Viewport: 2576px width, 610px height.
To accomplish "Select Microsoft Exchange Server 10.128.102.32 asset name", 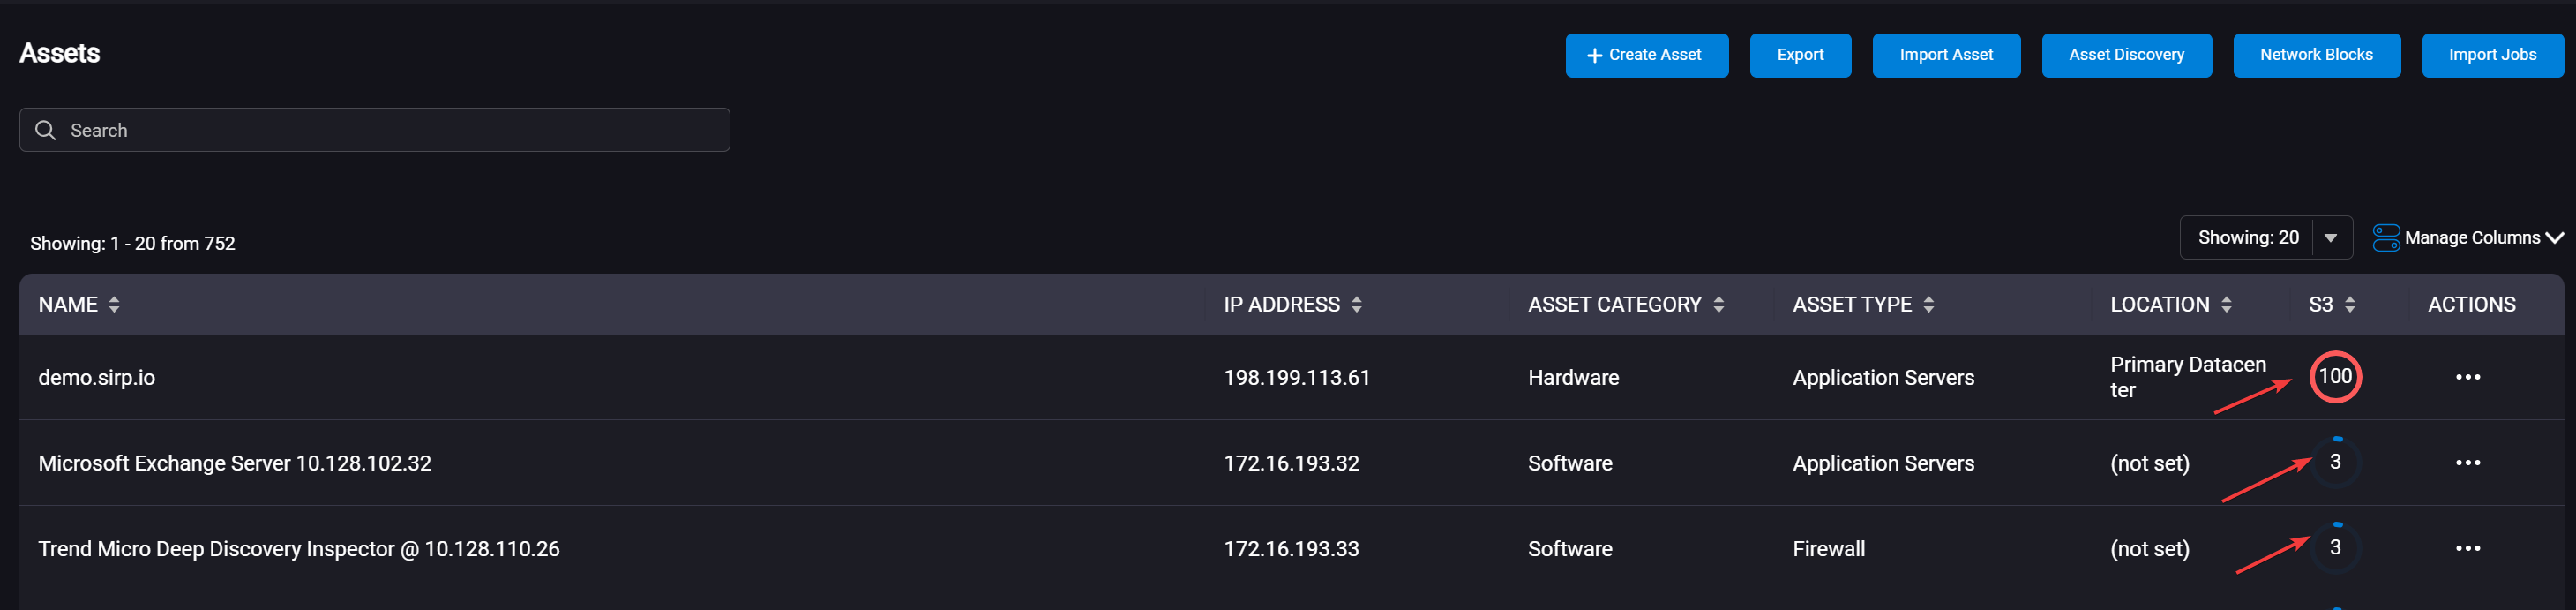I will coord(235,464).
